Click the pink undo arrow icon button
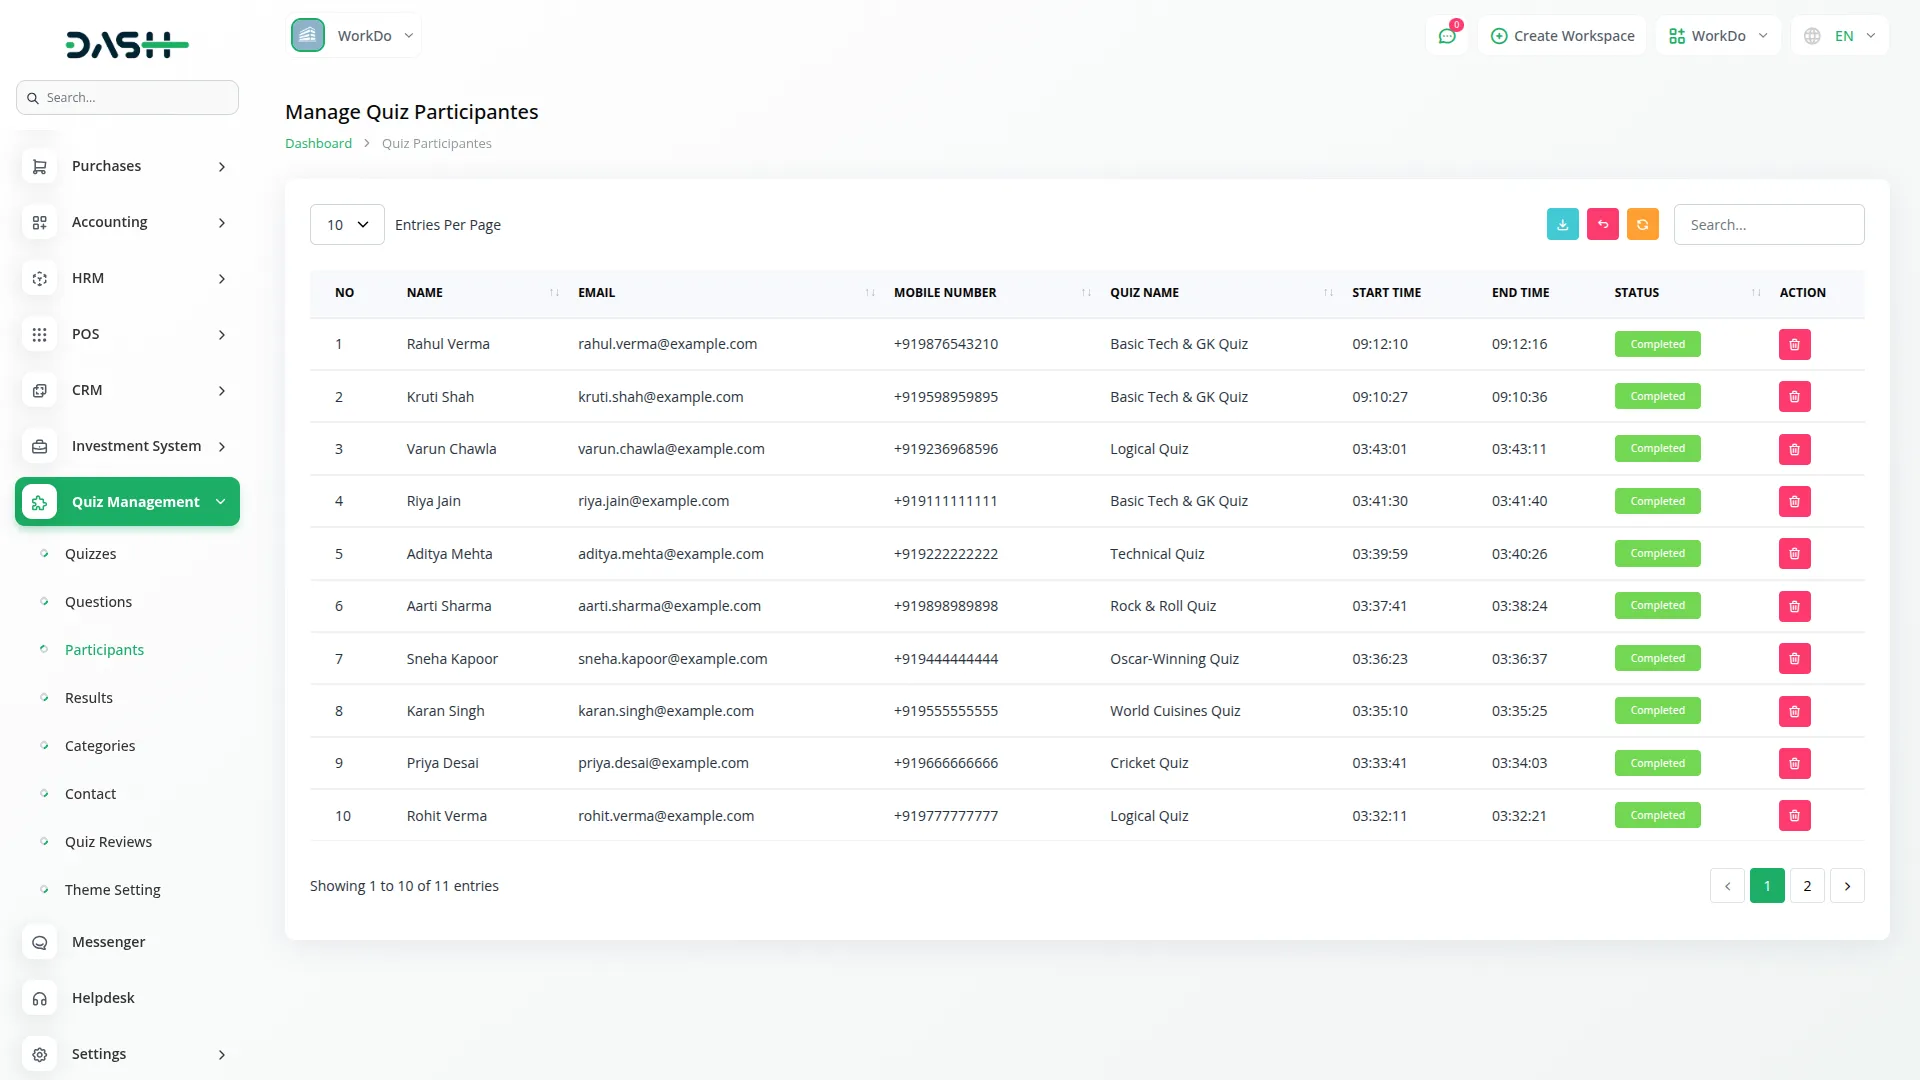 (1602, 224)
